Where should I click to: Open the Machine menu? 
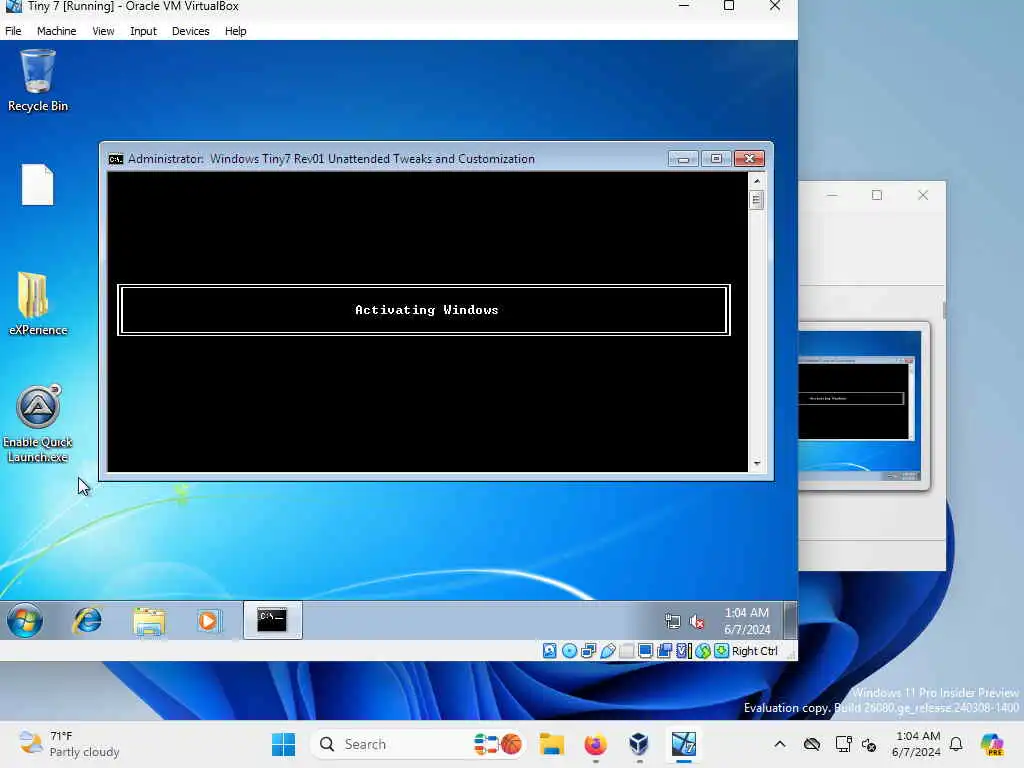[56, 31]
